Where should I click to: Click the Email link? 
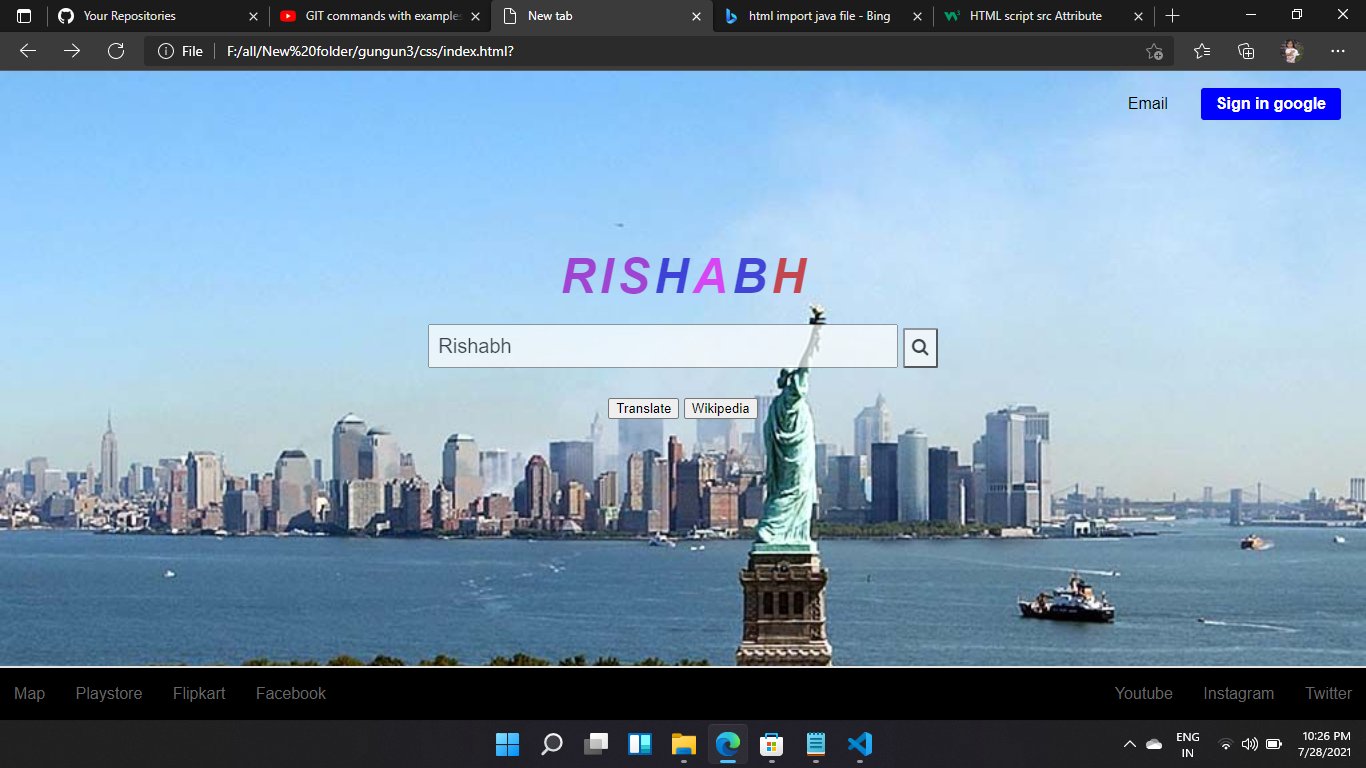[1147, 103]
